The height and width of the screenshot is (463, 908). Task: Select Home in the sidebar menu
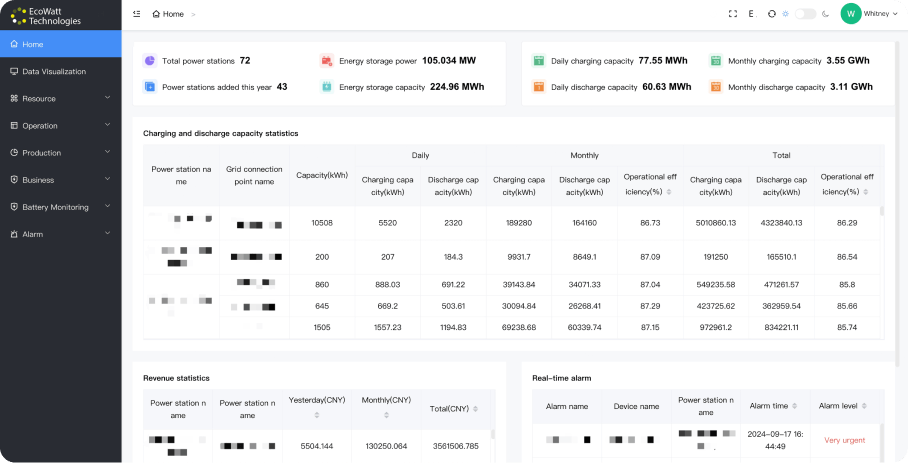(x=33, y=44)
